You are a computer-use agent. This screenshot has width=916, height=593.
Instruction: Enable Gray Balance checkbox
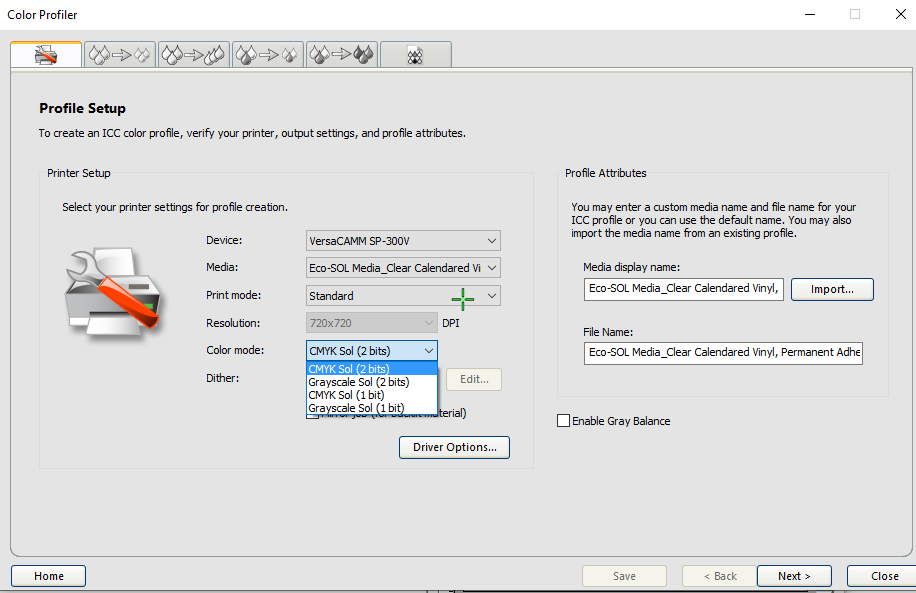563,421
